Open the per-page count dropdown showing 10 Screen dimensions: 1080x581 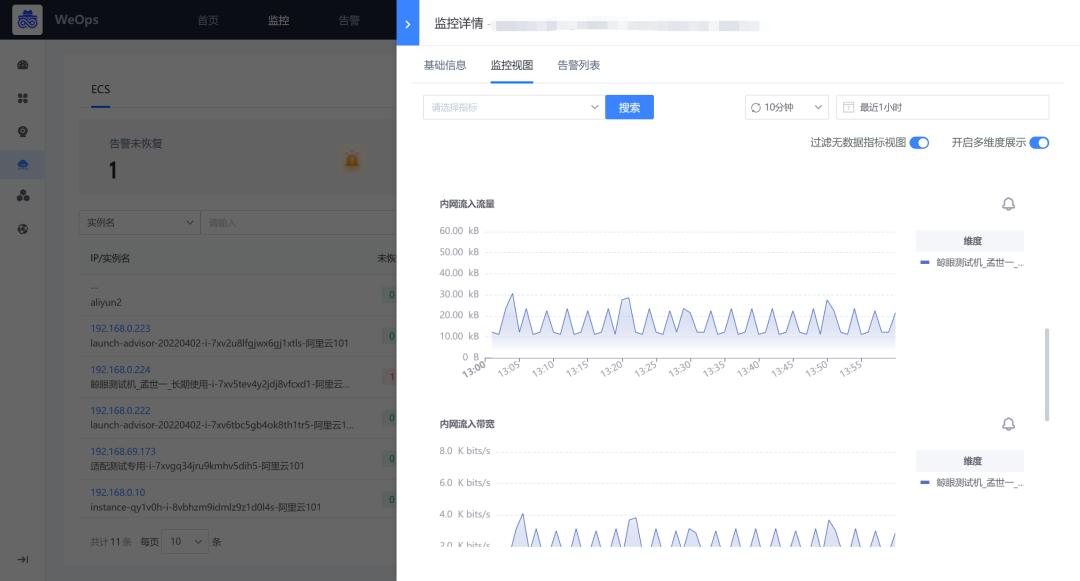pos(185,540)
